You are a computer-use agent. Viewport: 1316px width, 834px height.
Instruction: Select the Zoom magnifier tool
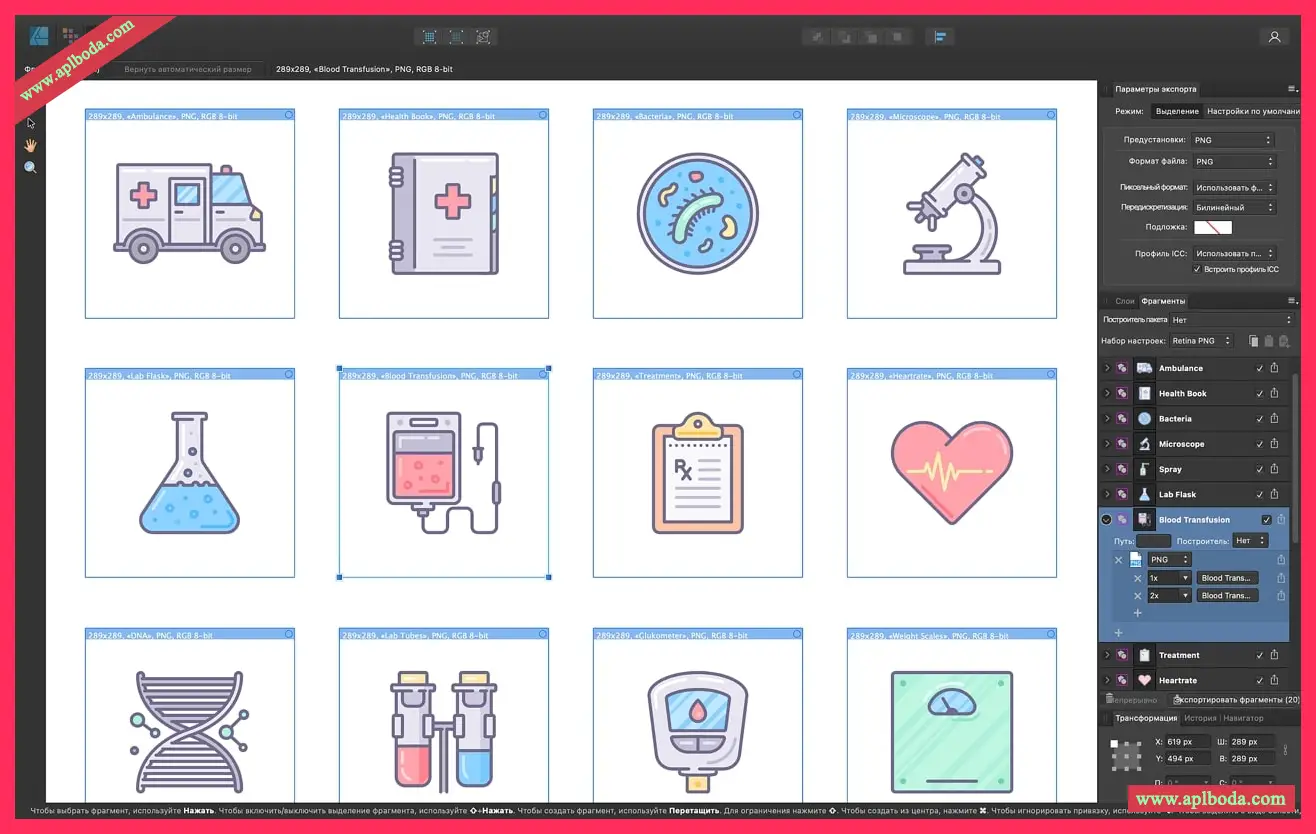(x=31, y=167)
